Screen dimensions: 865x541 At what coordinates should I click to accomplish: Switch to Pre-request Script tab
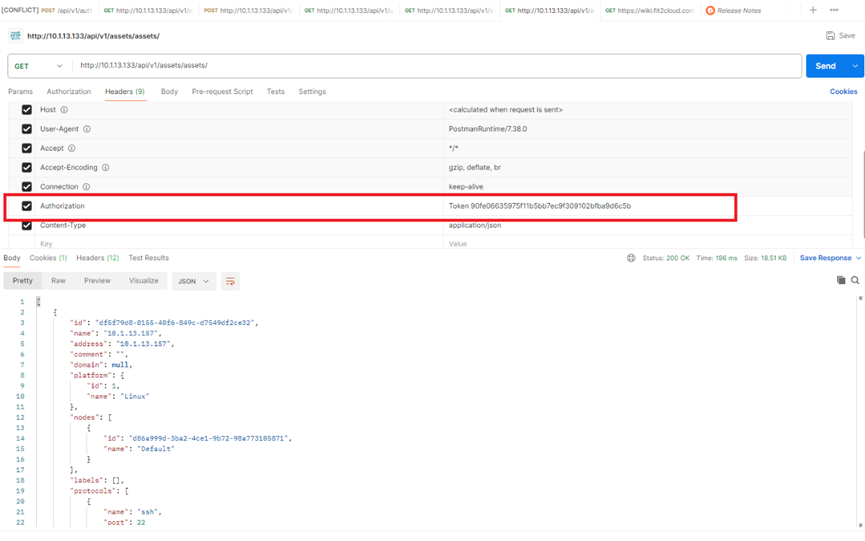pos(222,92)
